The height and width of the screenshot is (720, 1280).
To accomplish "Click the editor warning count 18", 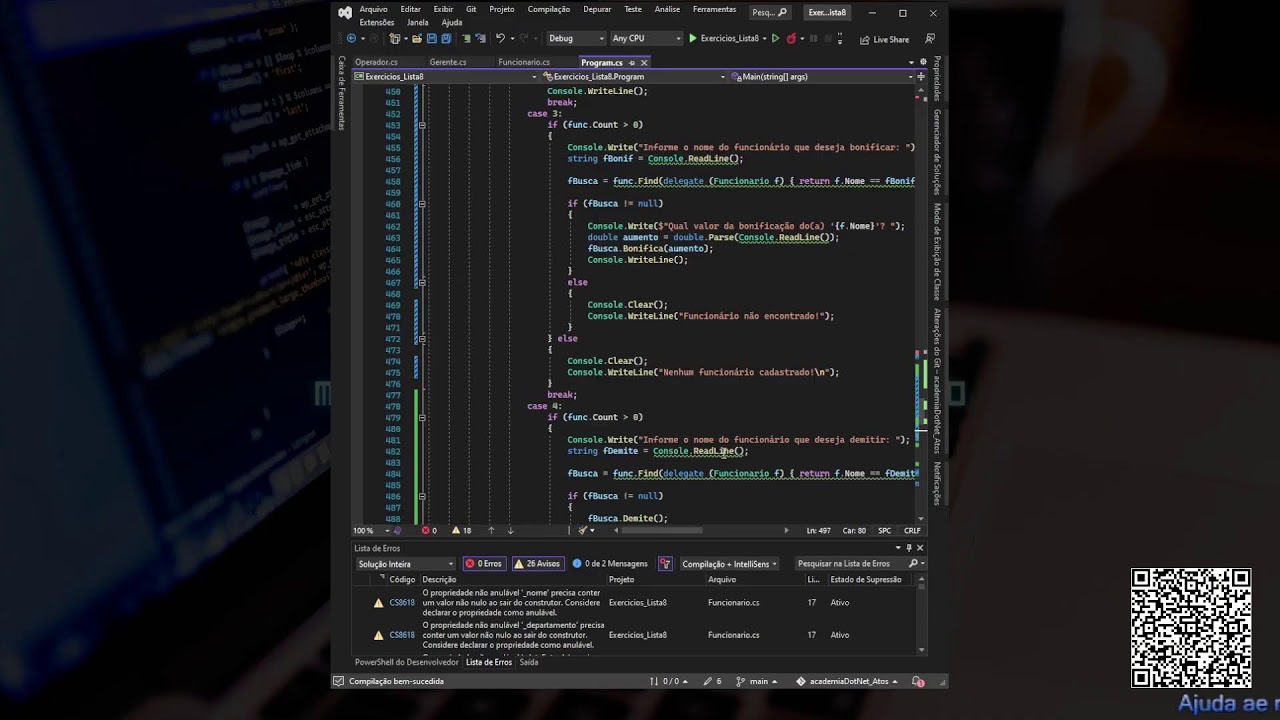I will point(461,530).
